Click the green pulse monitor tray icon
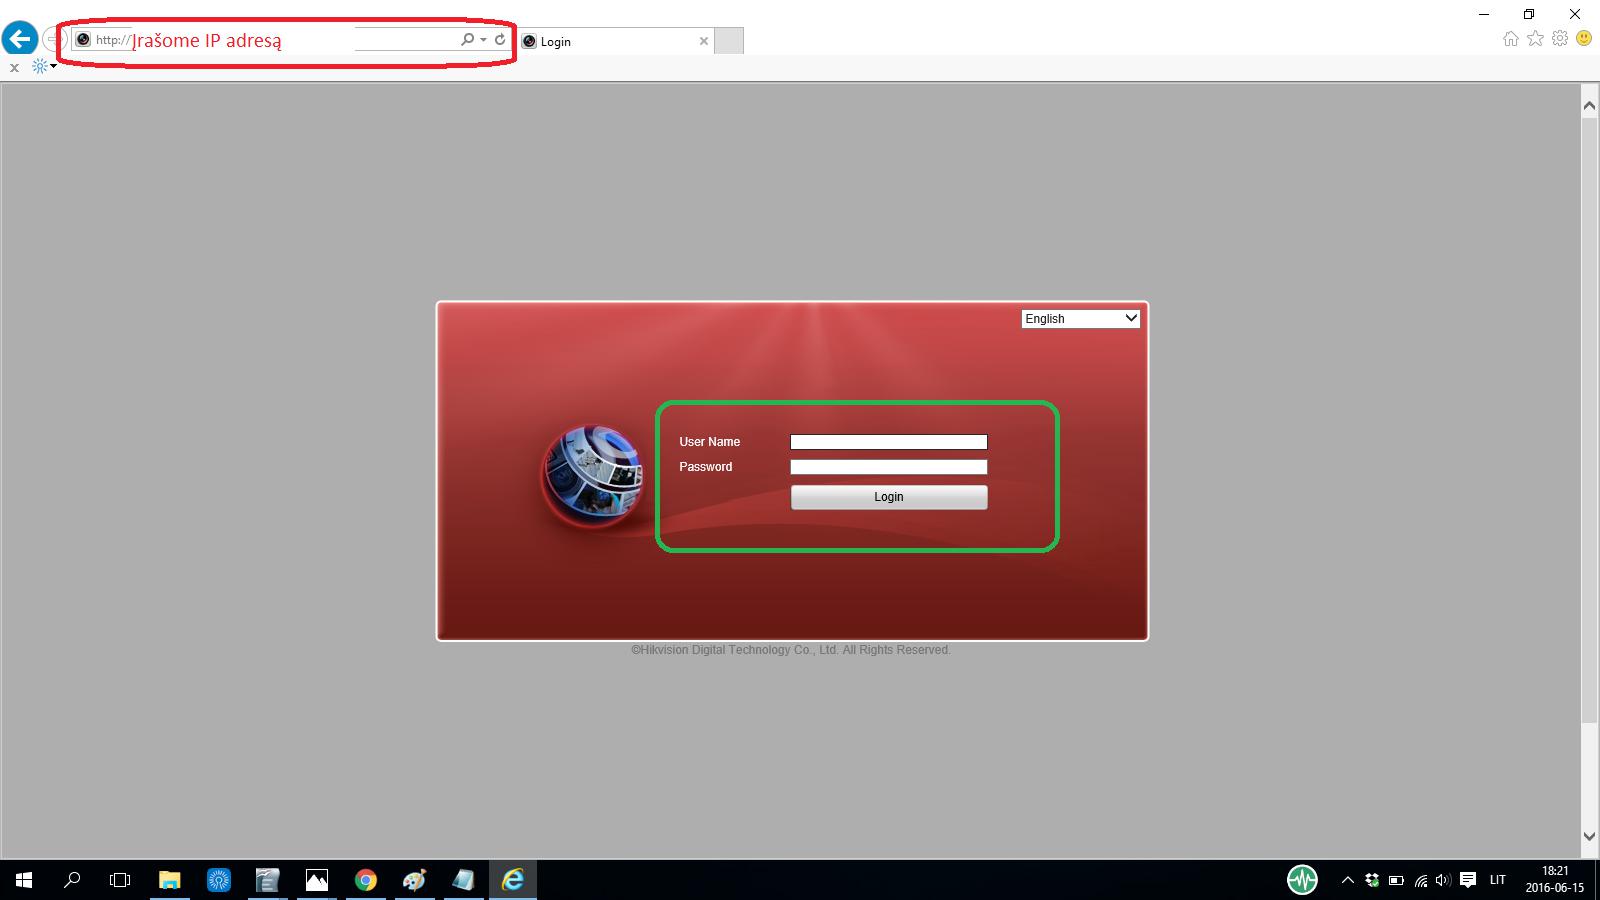This screenshot has width=1600, height=900. (x=1302, y=880)
